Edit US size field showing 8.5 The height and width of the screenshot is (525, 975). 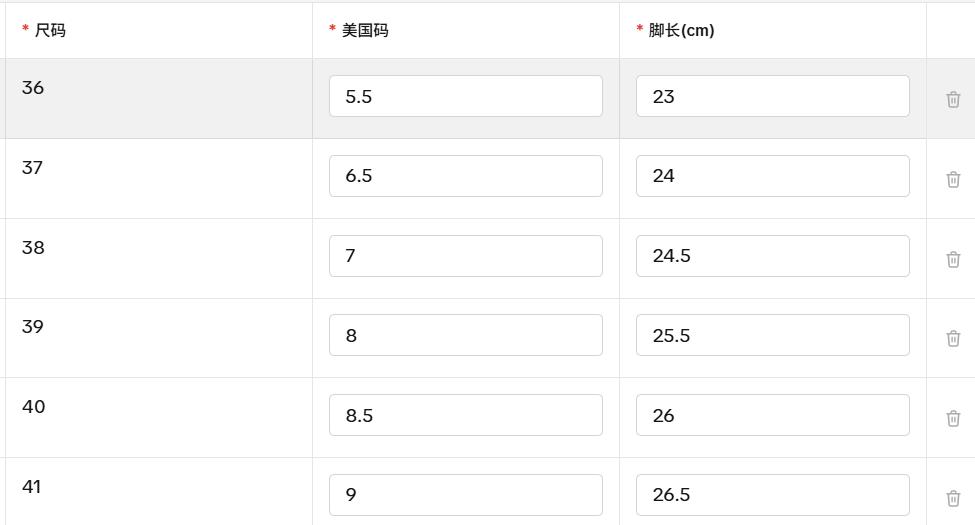point(465,415)
